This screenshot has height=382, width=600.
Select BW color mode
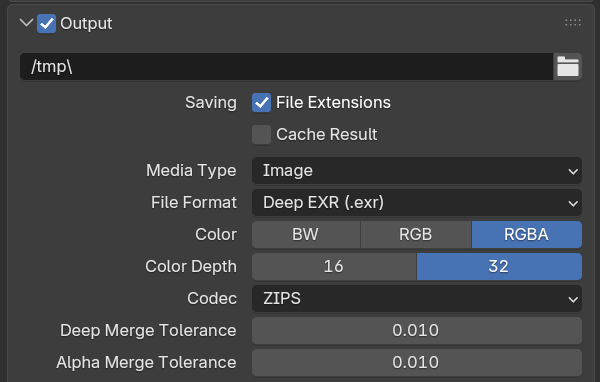(306, 234)
